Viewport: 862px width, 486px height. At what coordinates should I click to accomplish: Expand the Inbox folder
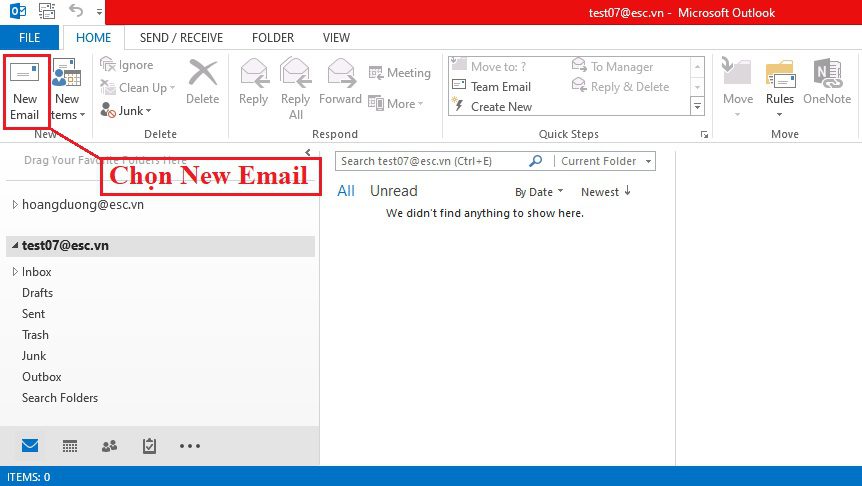click(15, 272)
